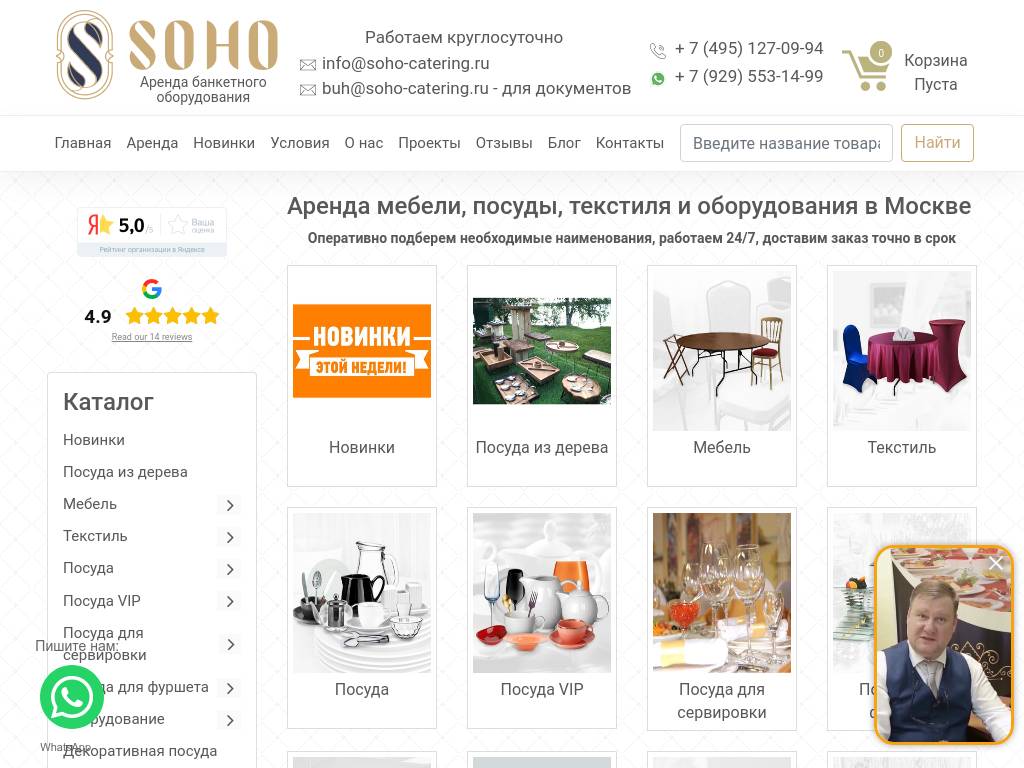Image resolution: width=1024 pixels, height=768 pixels.
Task: Expand the Посуда catalog chevron
Action: [230, 569]
